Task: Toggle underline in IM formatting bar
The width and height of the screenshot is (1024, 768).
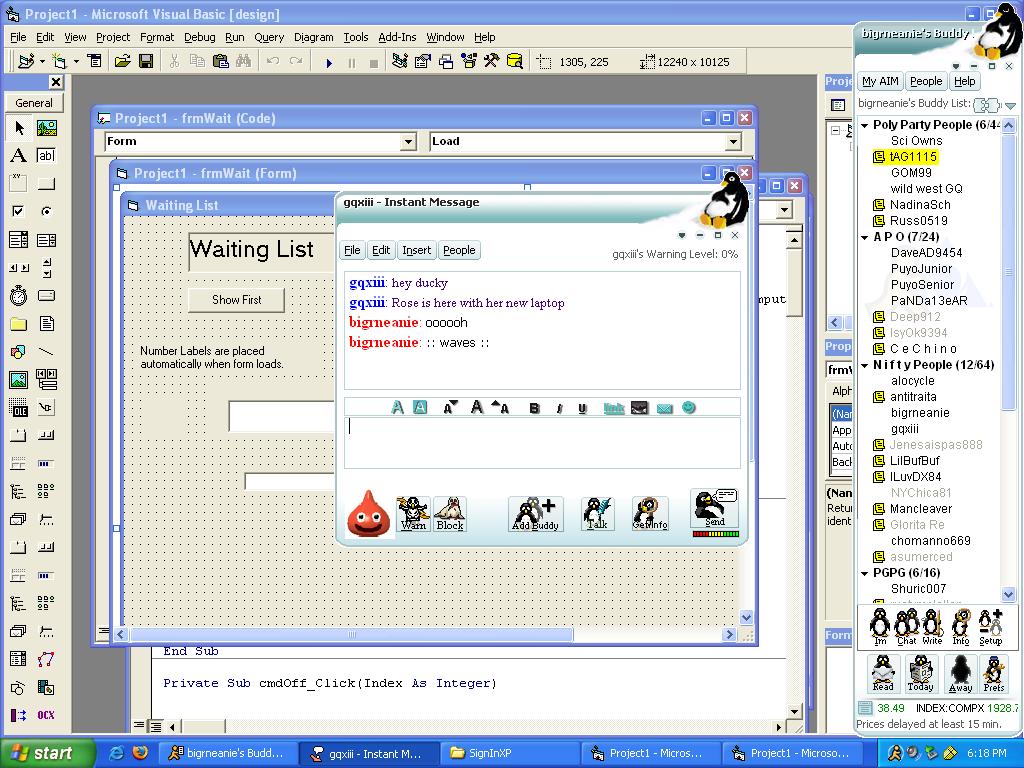Action: click(582, 408)
